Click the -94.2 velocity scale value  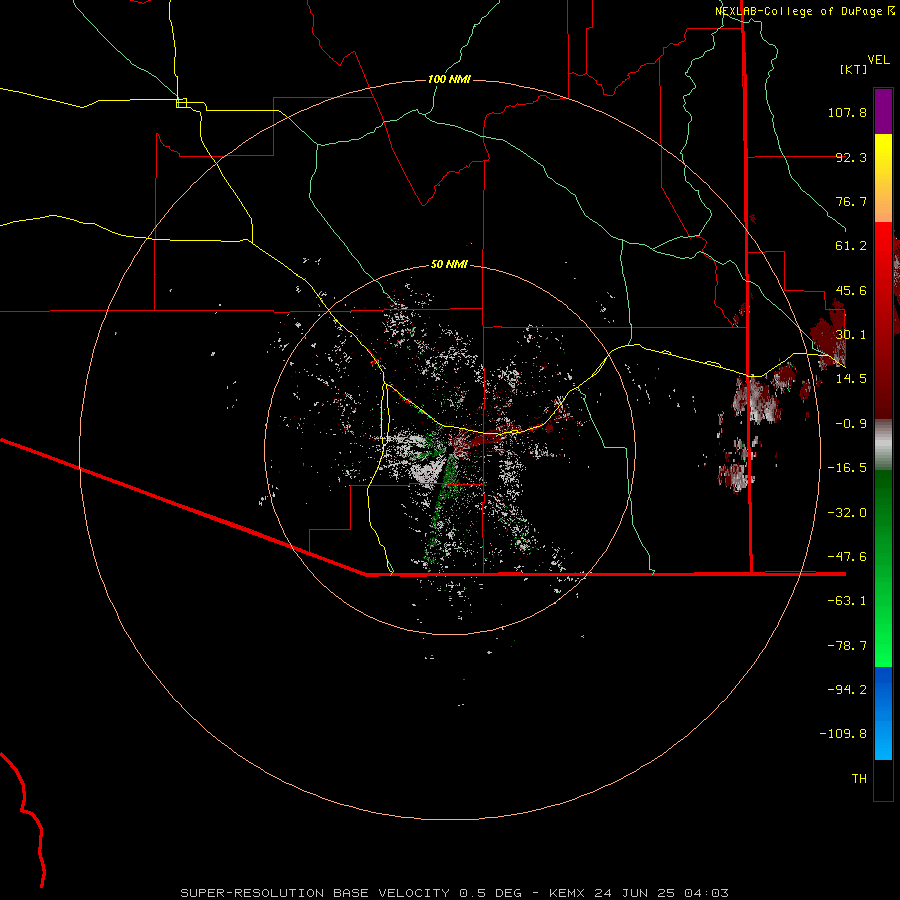tap(847, 690)
